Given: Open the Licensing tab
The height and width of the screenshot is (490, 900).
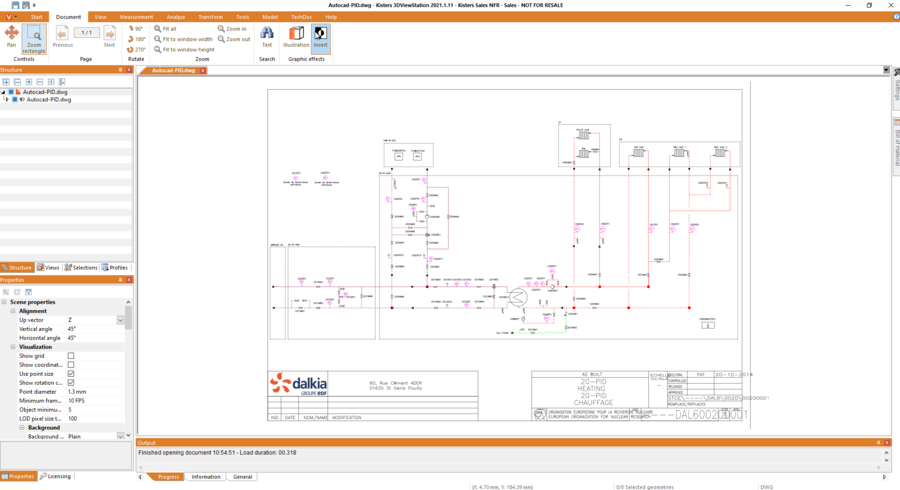Looking at the screenshot, I should pos(56,476).
